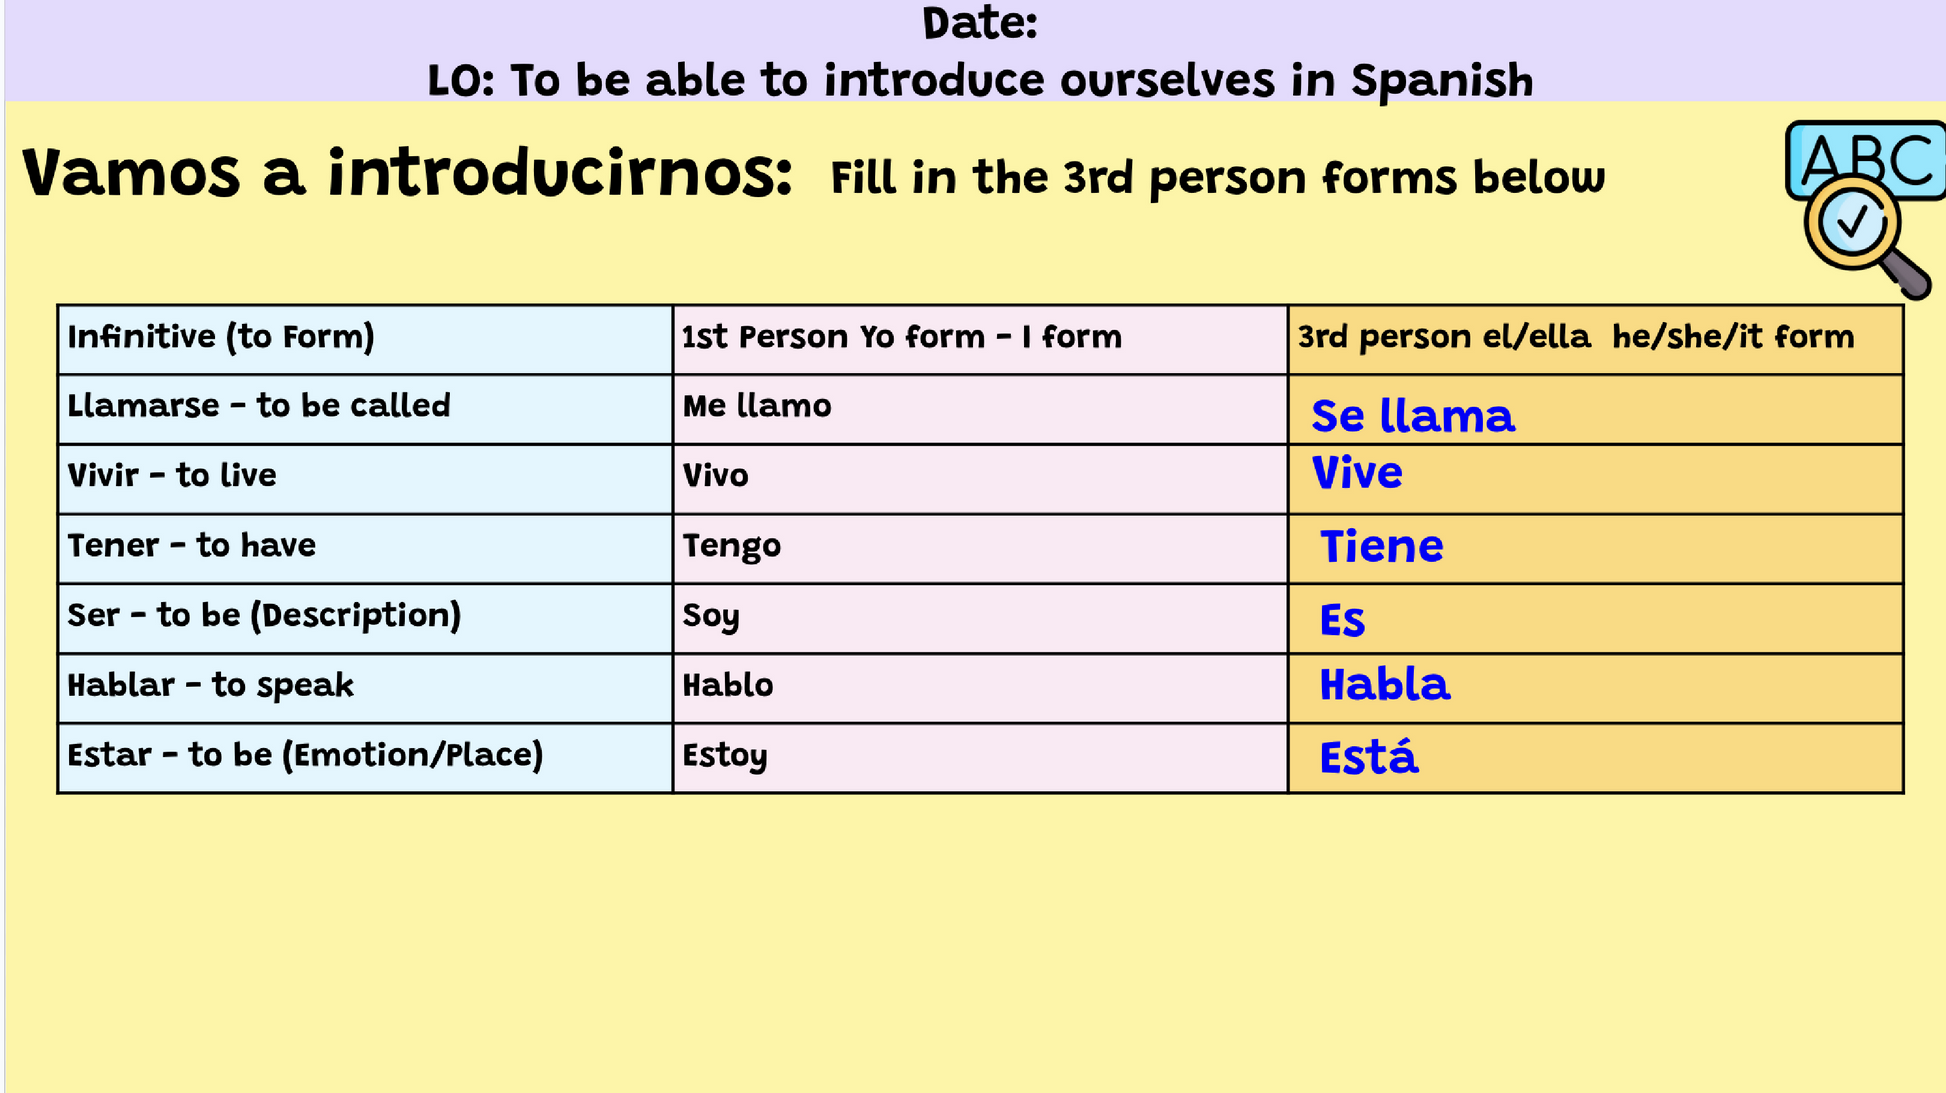
Task: Select the learning objective line about Spanish
Action: tap(980, 80)
